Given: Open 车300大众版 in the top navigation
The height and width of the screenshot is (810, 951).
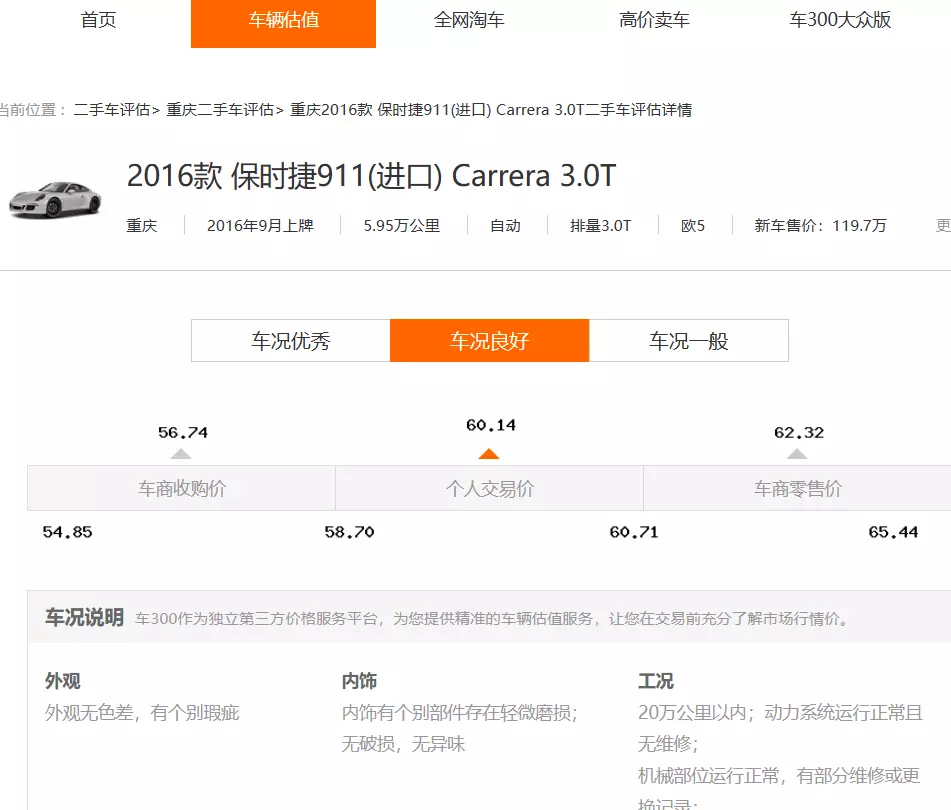Looking at the screenshot, I should pos(840,20).
